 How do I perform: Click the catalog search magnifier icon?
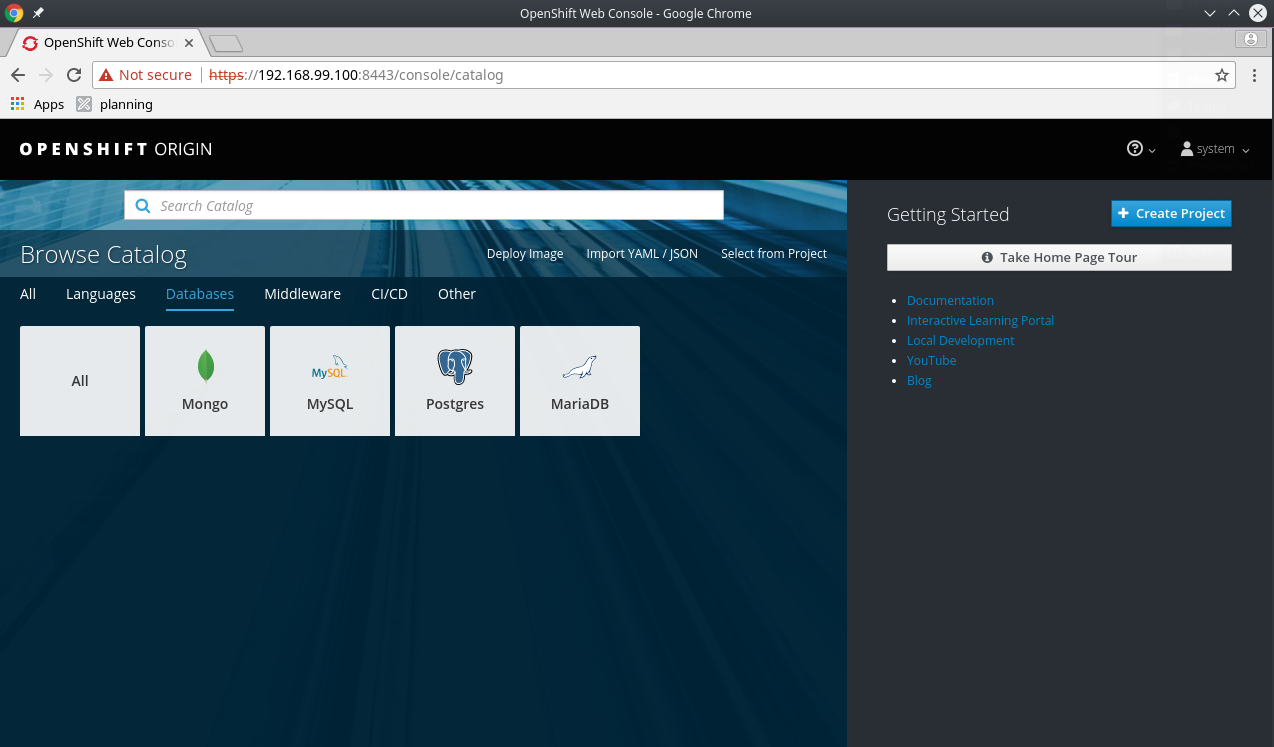[x=142, y=206]
